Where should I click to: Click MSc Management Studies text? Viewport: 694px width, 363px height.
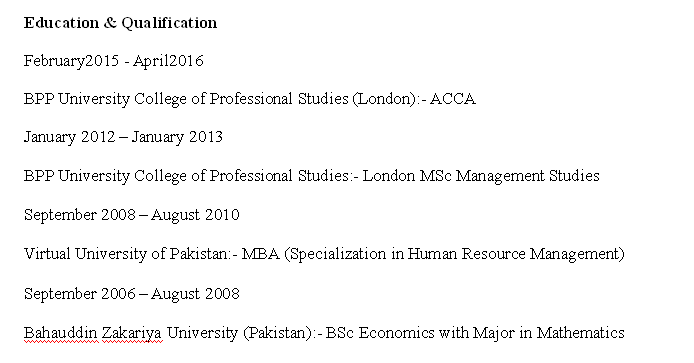click(509, 176)
